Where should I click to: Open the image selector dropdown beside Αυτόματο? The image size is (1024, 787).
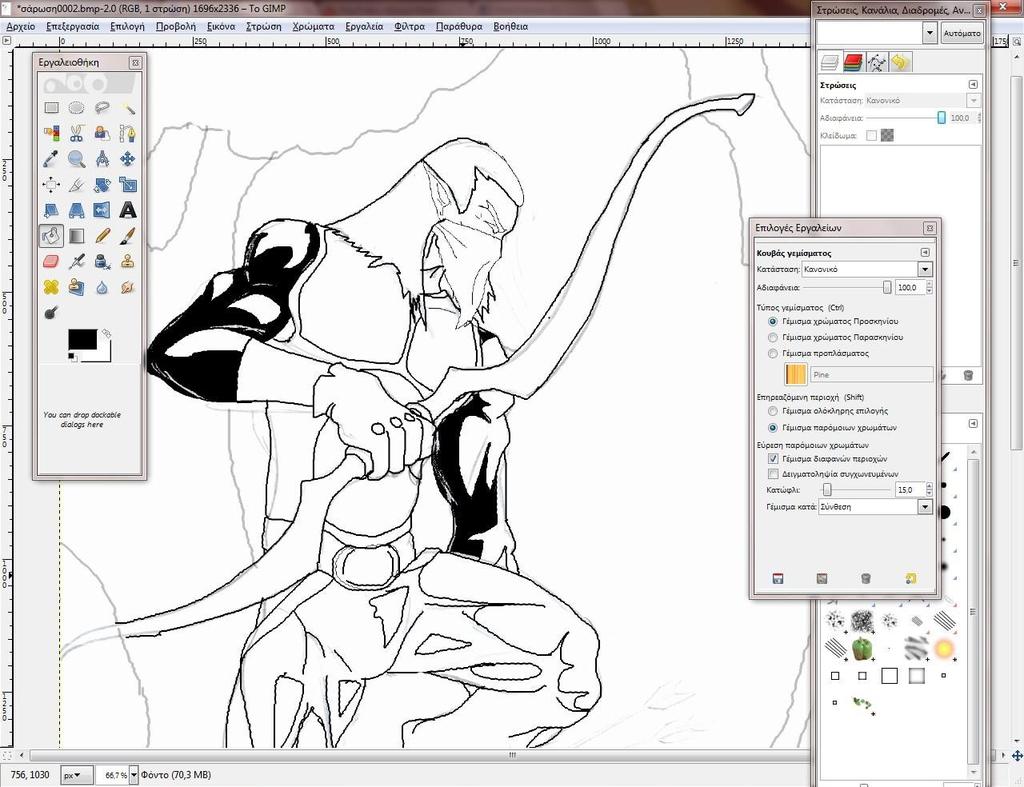click(930, 33)
